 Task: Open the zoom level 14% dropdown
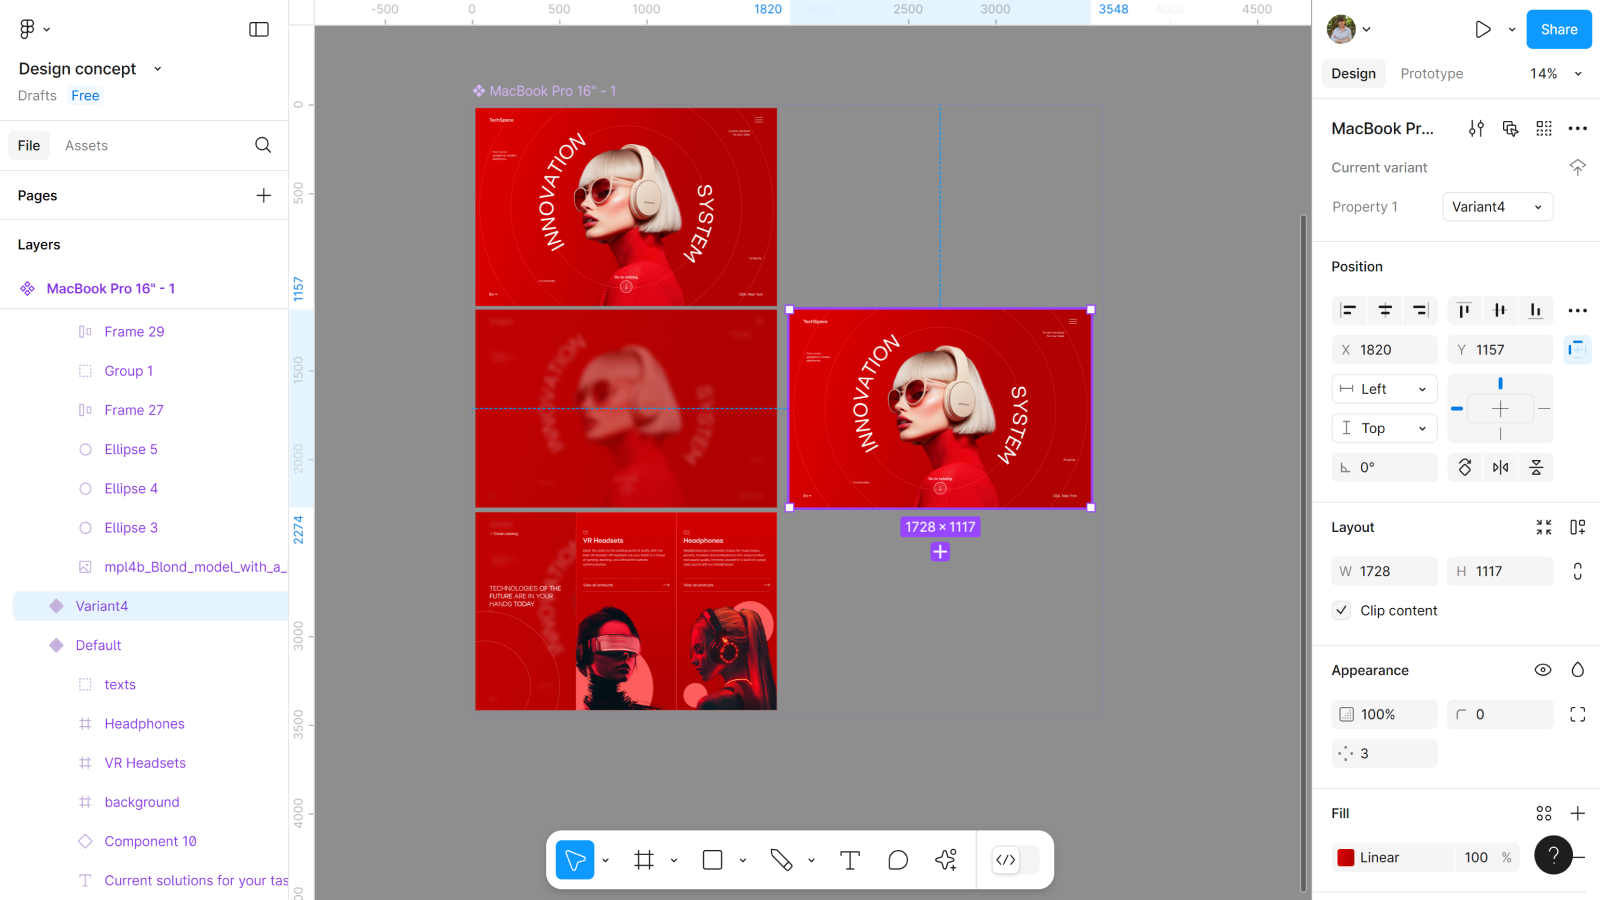pyautogui.click(x=1555, y=73)
